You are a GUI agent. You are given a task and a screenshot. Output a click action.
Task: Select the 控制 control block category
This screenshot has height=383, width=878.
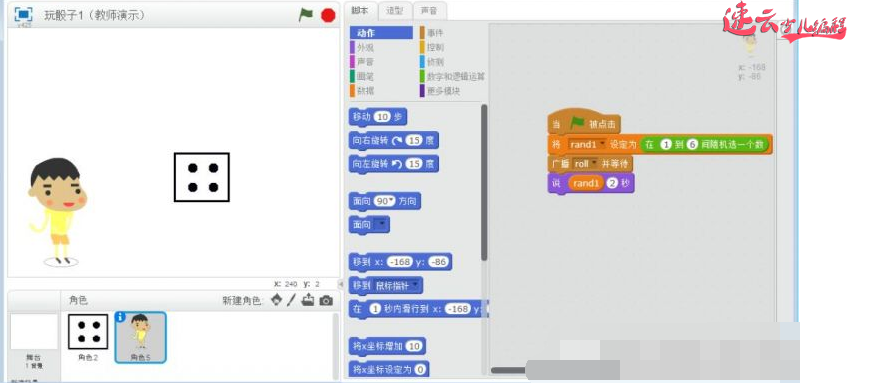click(435, 48)
